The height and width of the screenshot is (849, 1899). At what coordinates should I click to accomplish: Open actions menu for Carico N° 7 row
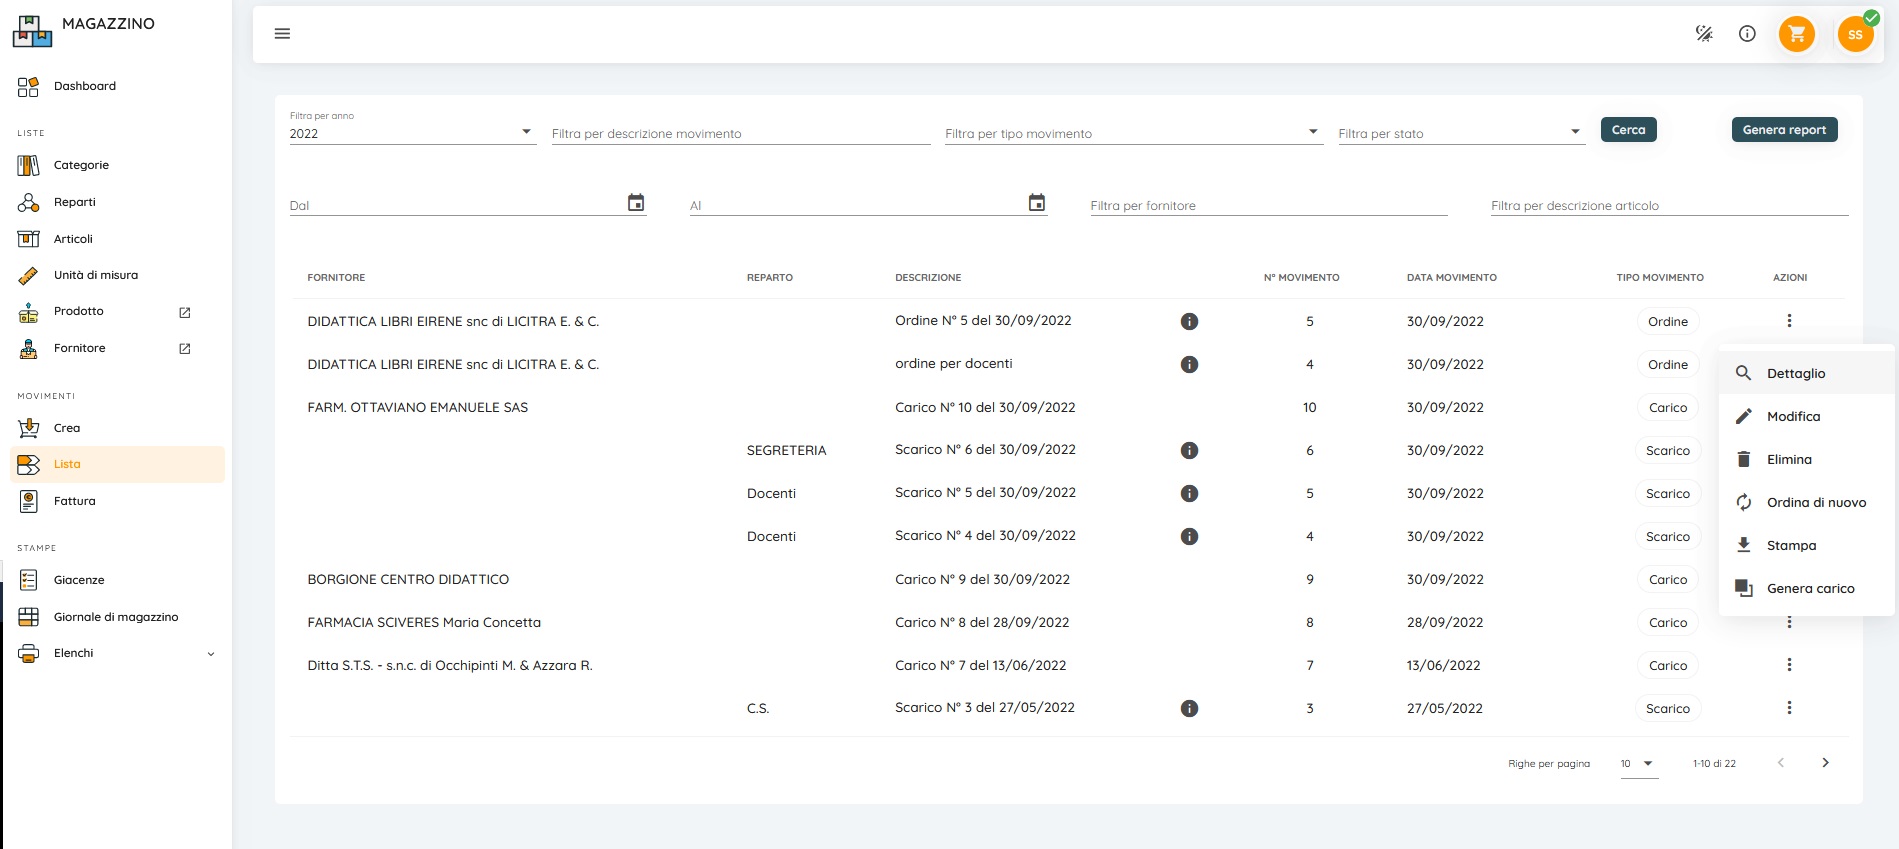[1789, 665]
